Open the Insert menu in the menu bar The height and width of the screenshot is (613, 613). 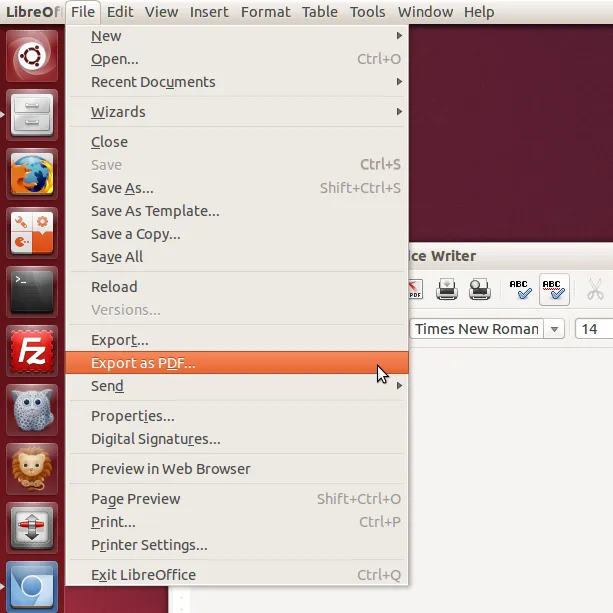click(209, 12)
